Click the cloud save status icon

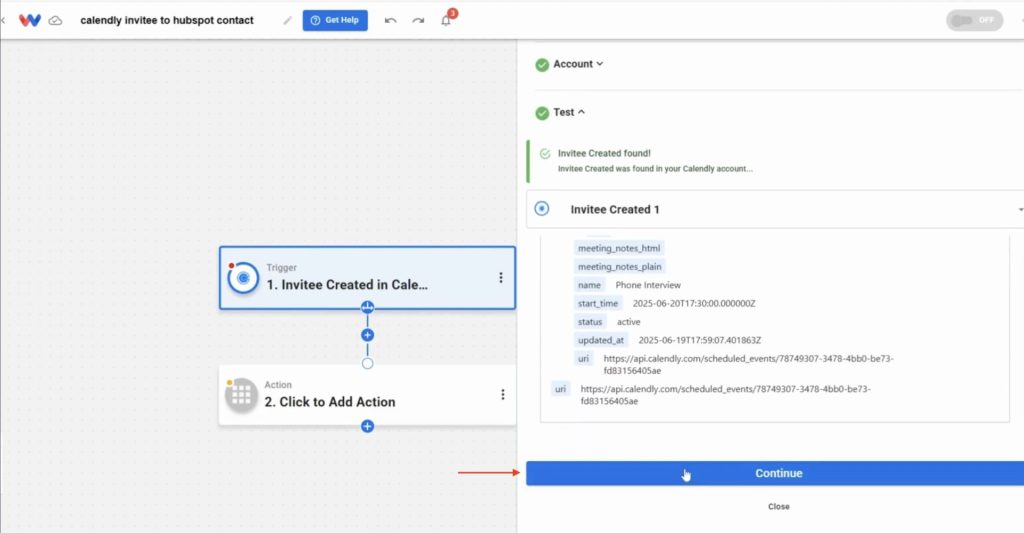pyautogui.click(x=56, y=20)
